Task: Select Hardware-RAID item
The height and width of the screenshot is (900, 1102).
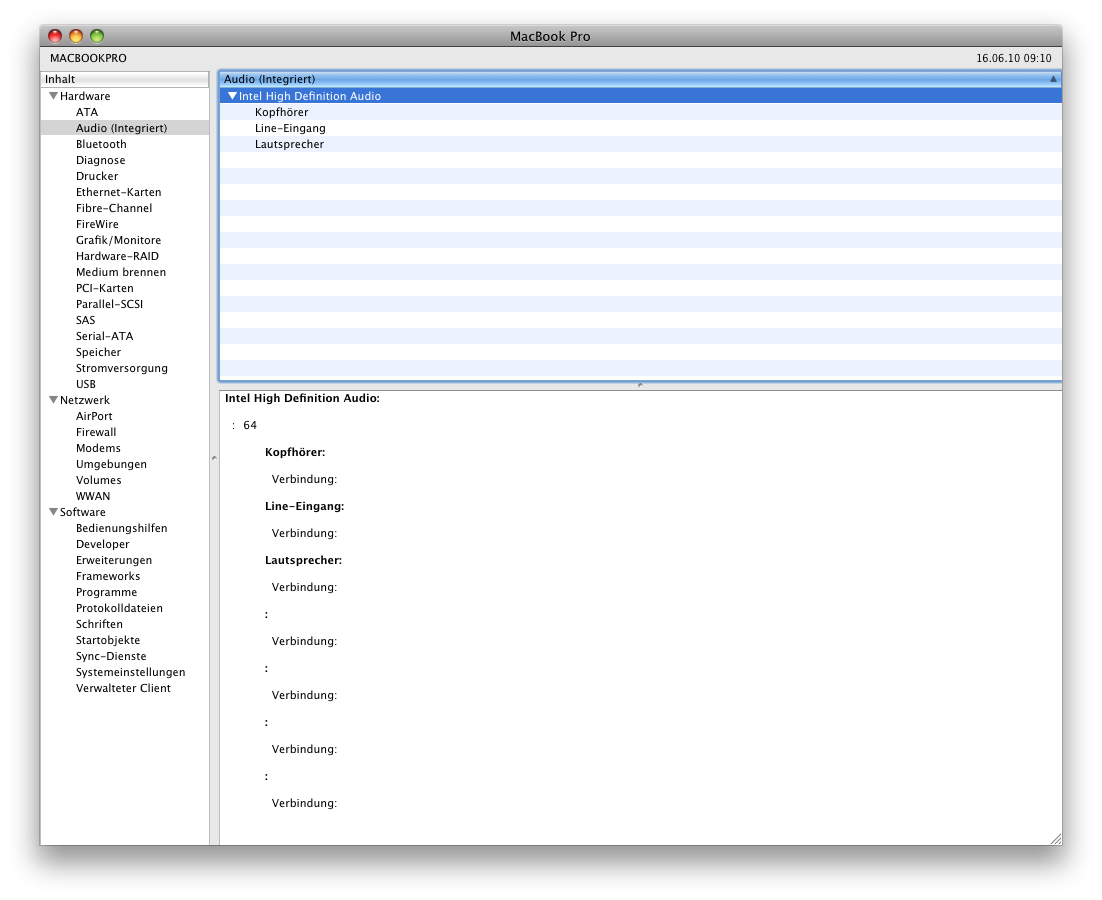Action: point(117,256)
